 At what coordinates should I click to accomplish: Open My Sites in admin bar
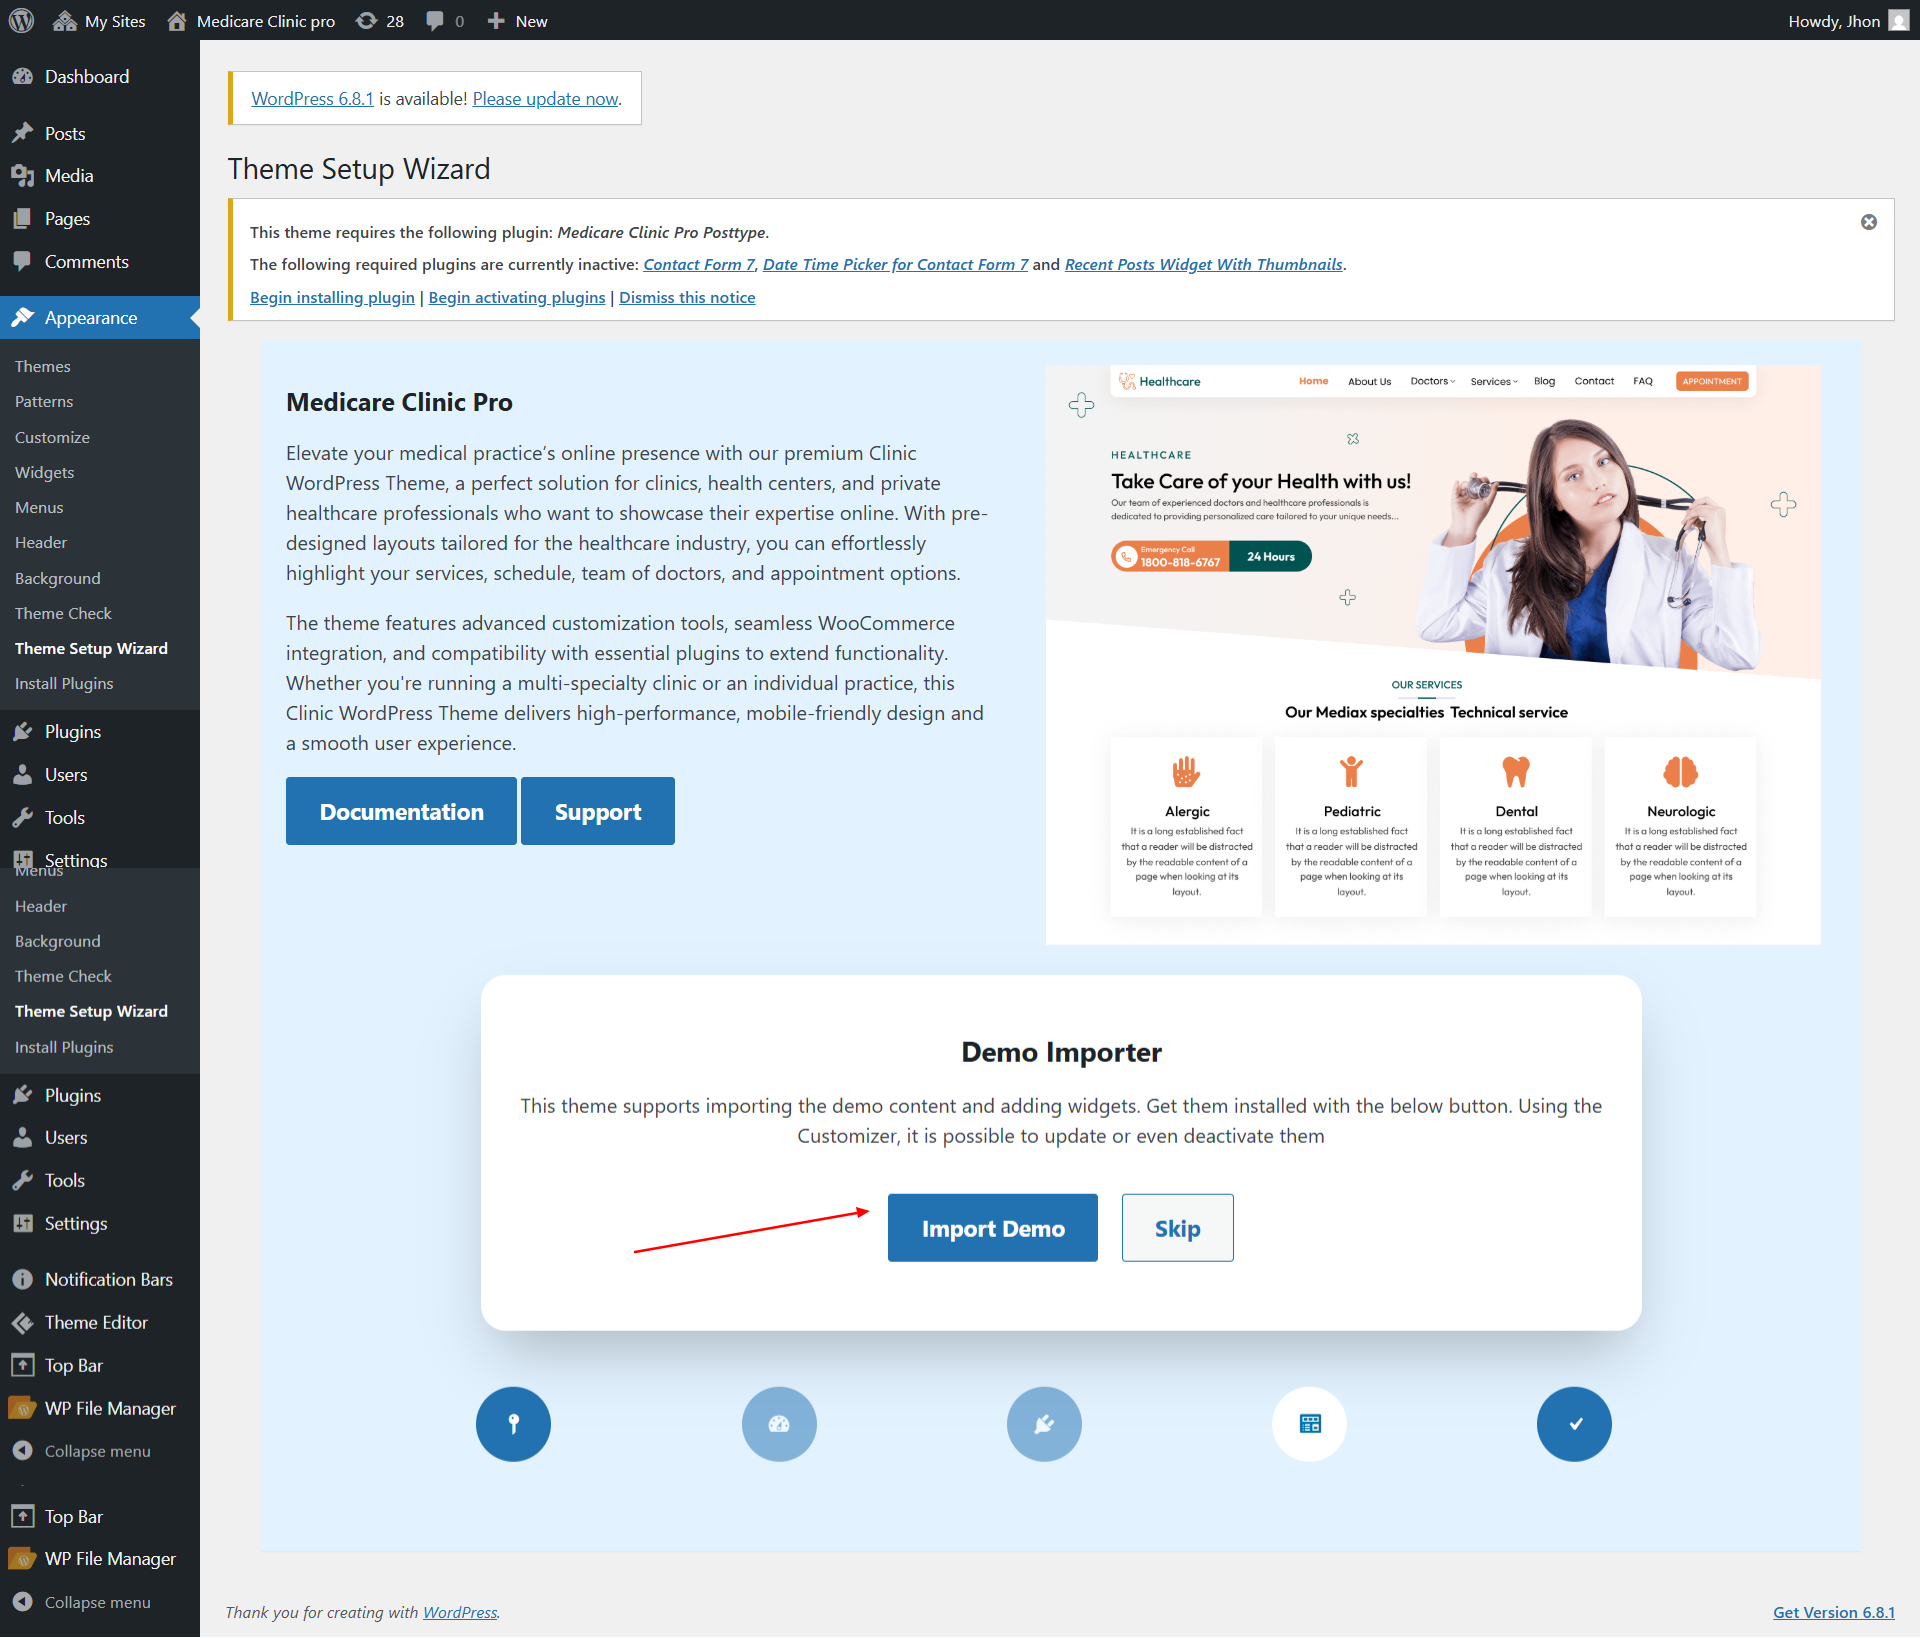pos(99,20)
